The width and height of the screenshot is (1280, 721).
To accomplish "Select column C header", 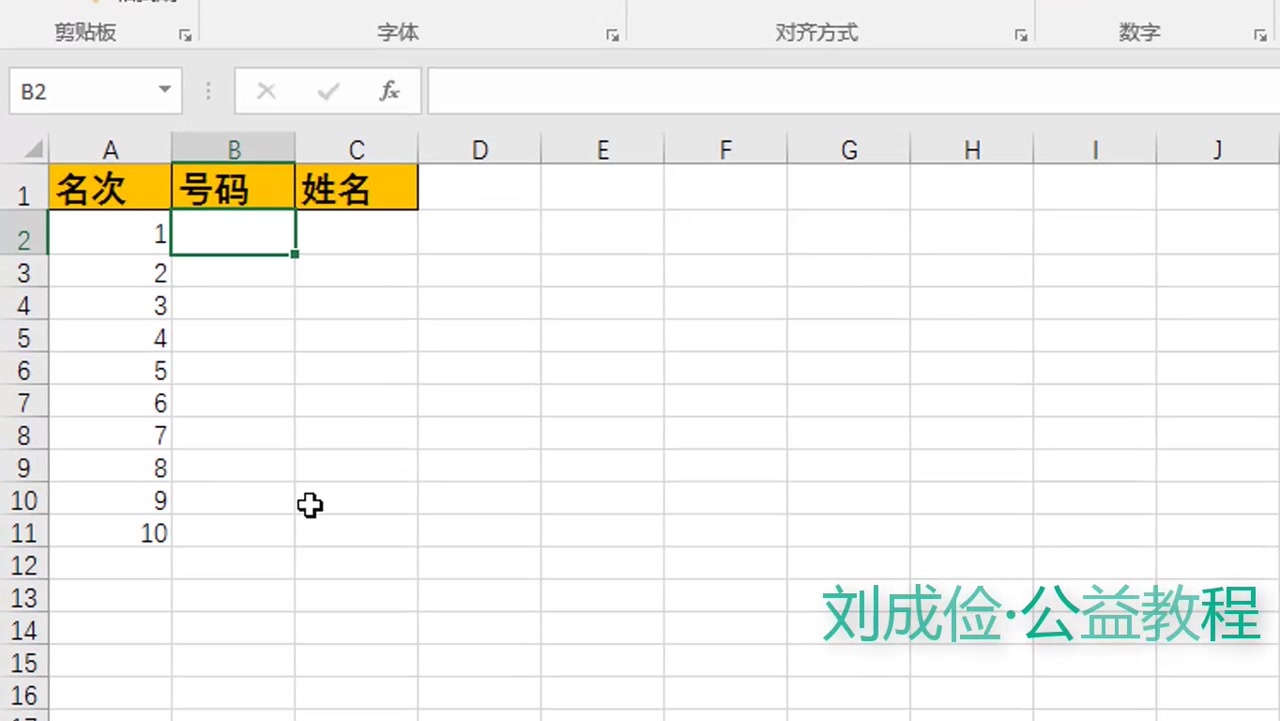I will tap(356, 150).
